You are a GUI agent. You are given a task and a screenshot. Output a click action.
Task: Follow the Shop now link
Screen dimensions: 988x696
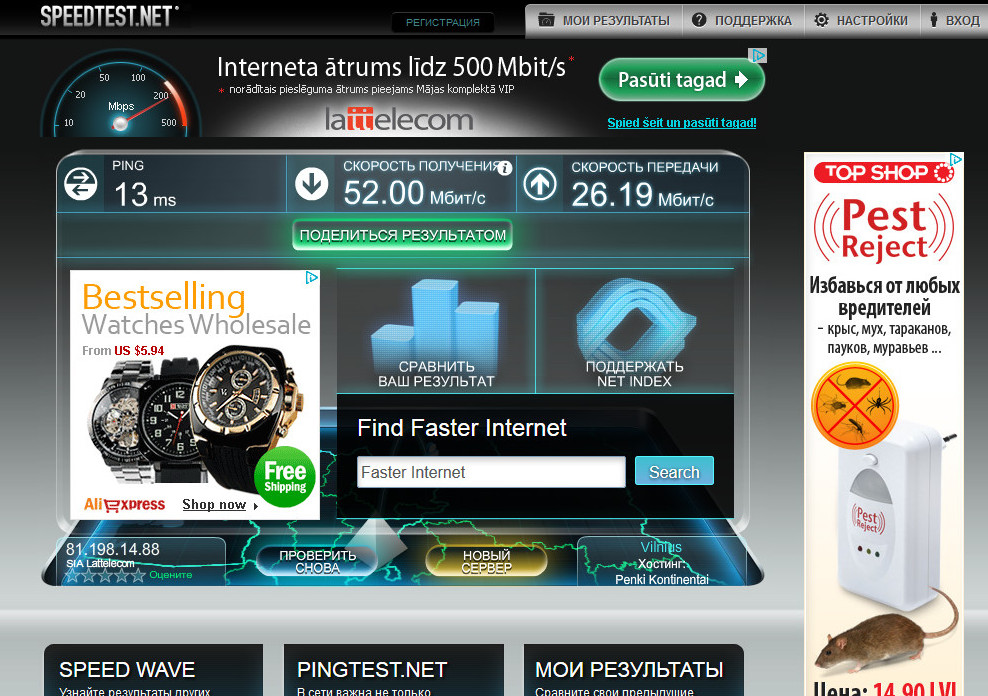click(x=214, y=505)
